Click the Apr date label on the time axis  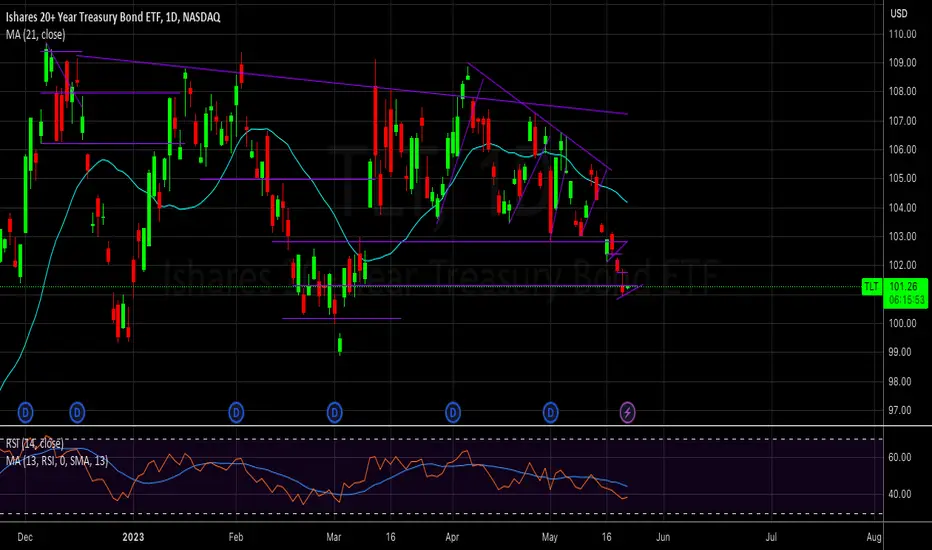[x=452, y=538]
